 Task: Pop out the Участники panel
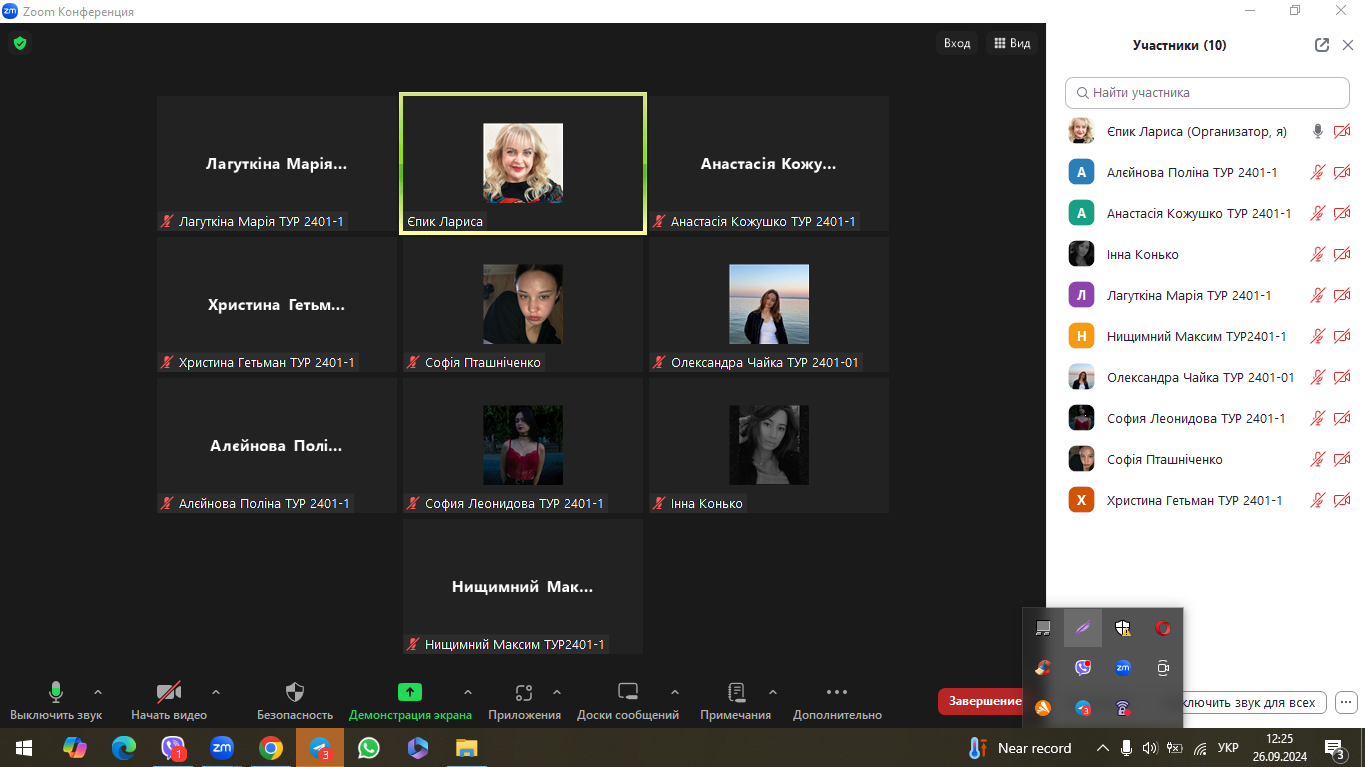[1322, 45]
